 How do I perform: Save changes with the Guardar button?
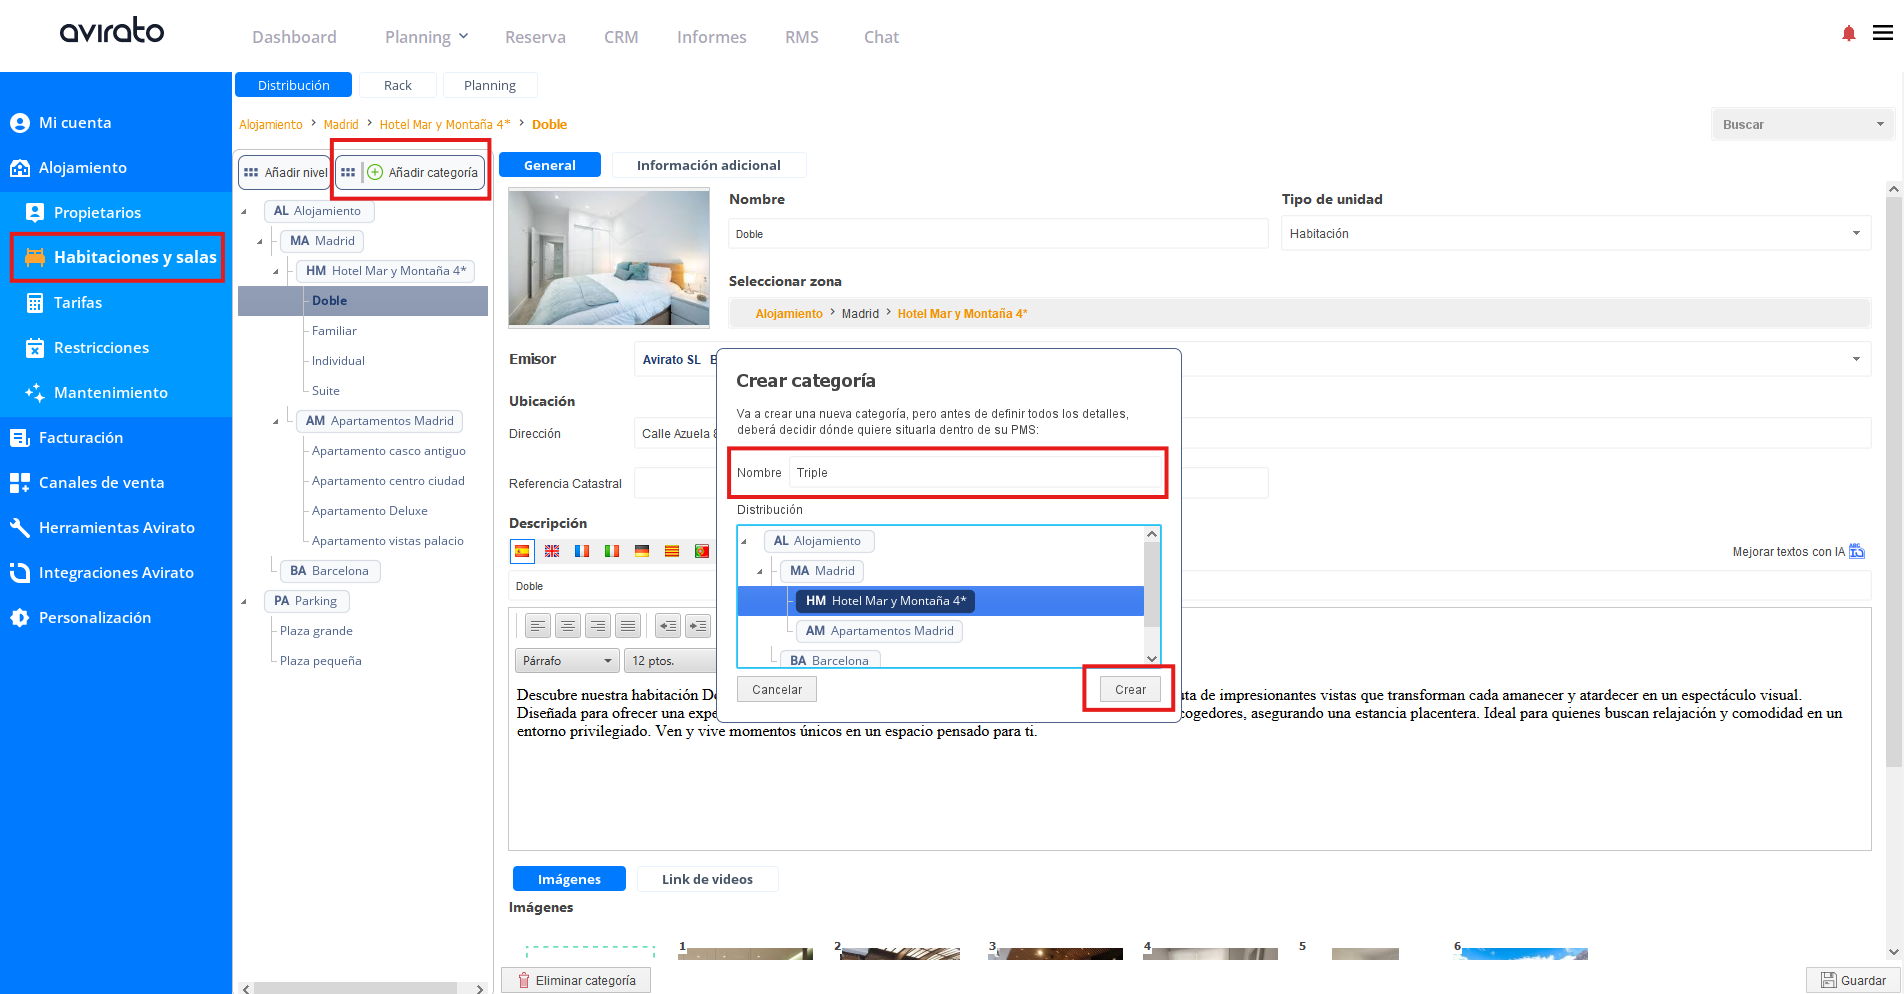coord(1854,980)
